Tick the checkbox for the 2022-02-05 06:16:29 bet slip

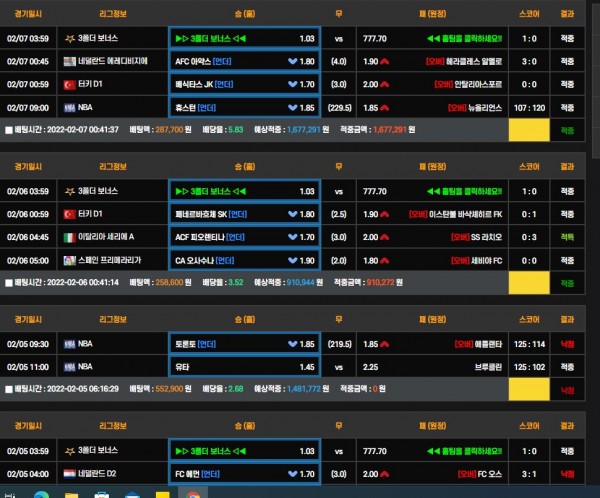(9, 389)
